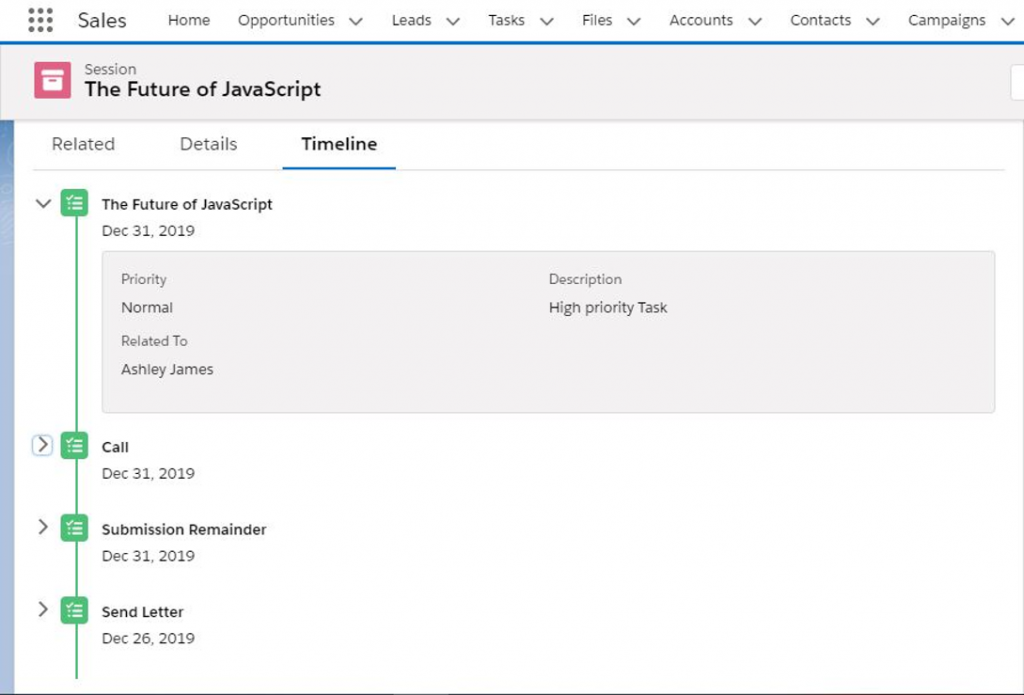
Task: Open the Opportunities dropdown arrow
Action: pyautogui.click(x=356, y=21)
